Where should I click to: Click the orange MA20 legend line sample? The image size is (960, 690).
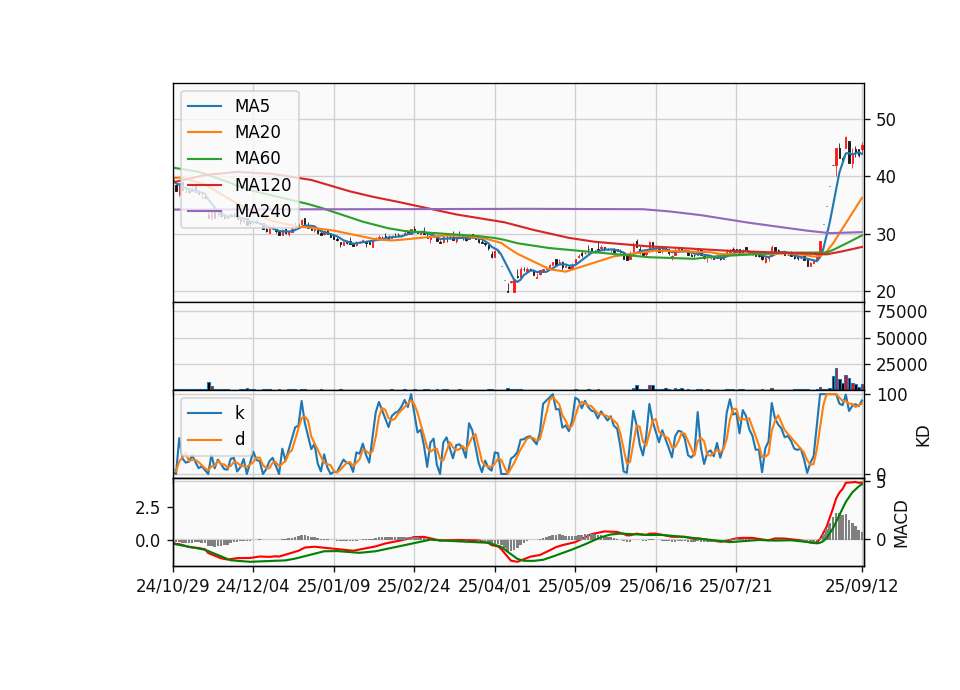click(204, 132)
